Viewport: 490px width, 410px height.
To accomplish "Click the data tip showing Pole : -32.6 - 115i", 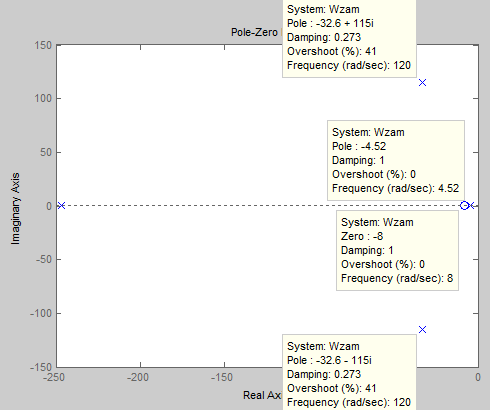I will pyautogui.click(x=349, y=372).
